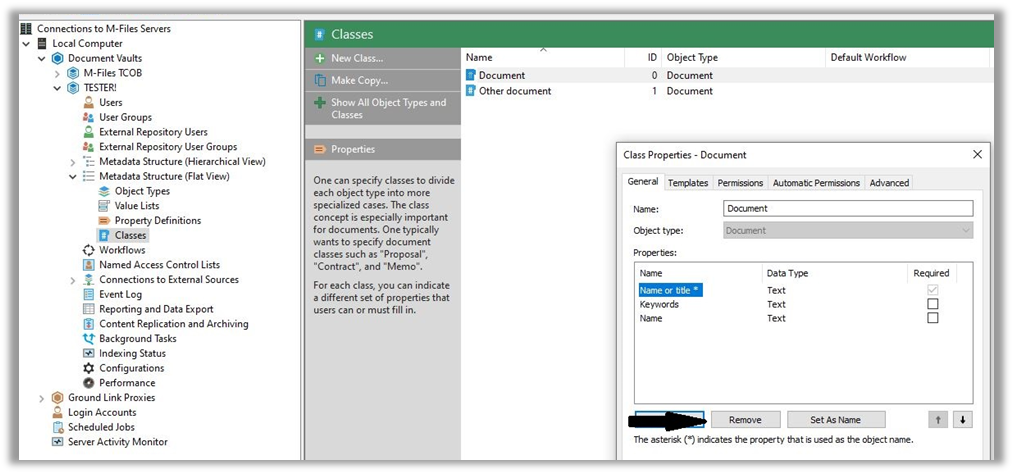Sort classes by Object Type column header
The width and height of the screenshot is (1014, 474).
[x=744, y=57]
